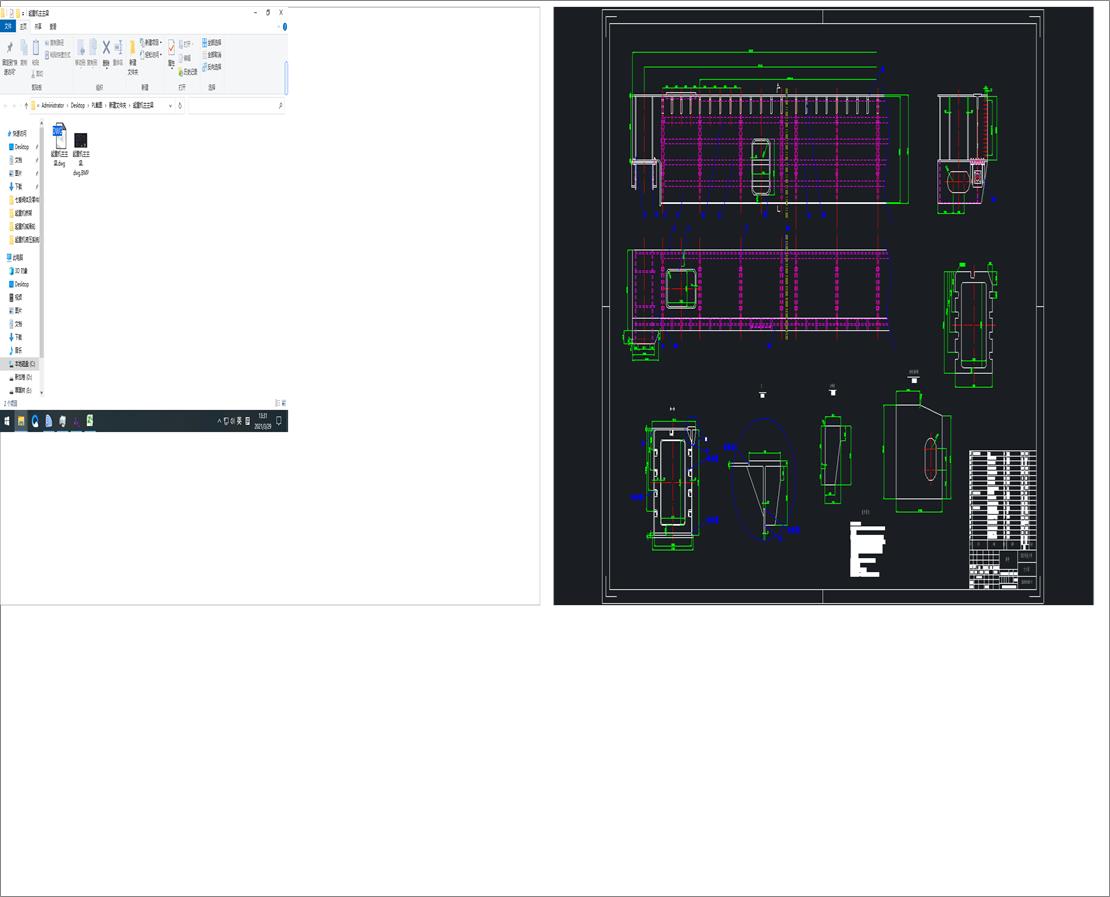The height and width of the screenshot is (897, 1110).
Task: Click the Edit icon in the Open group
Action: tap(185, 58)
